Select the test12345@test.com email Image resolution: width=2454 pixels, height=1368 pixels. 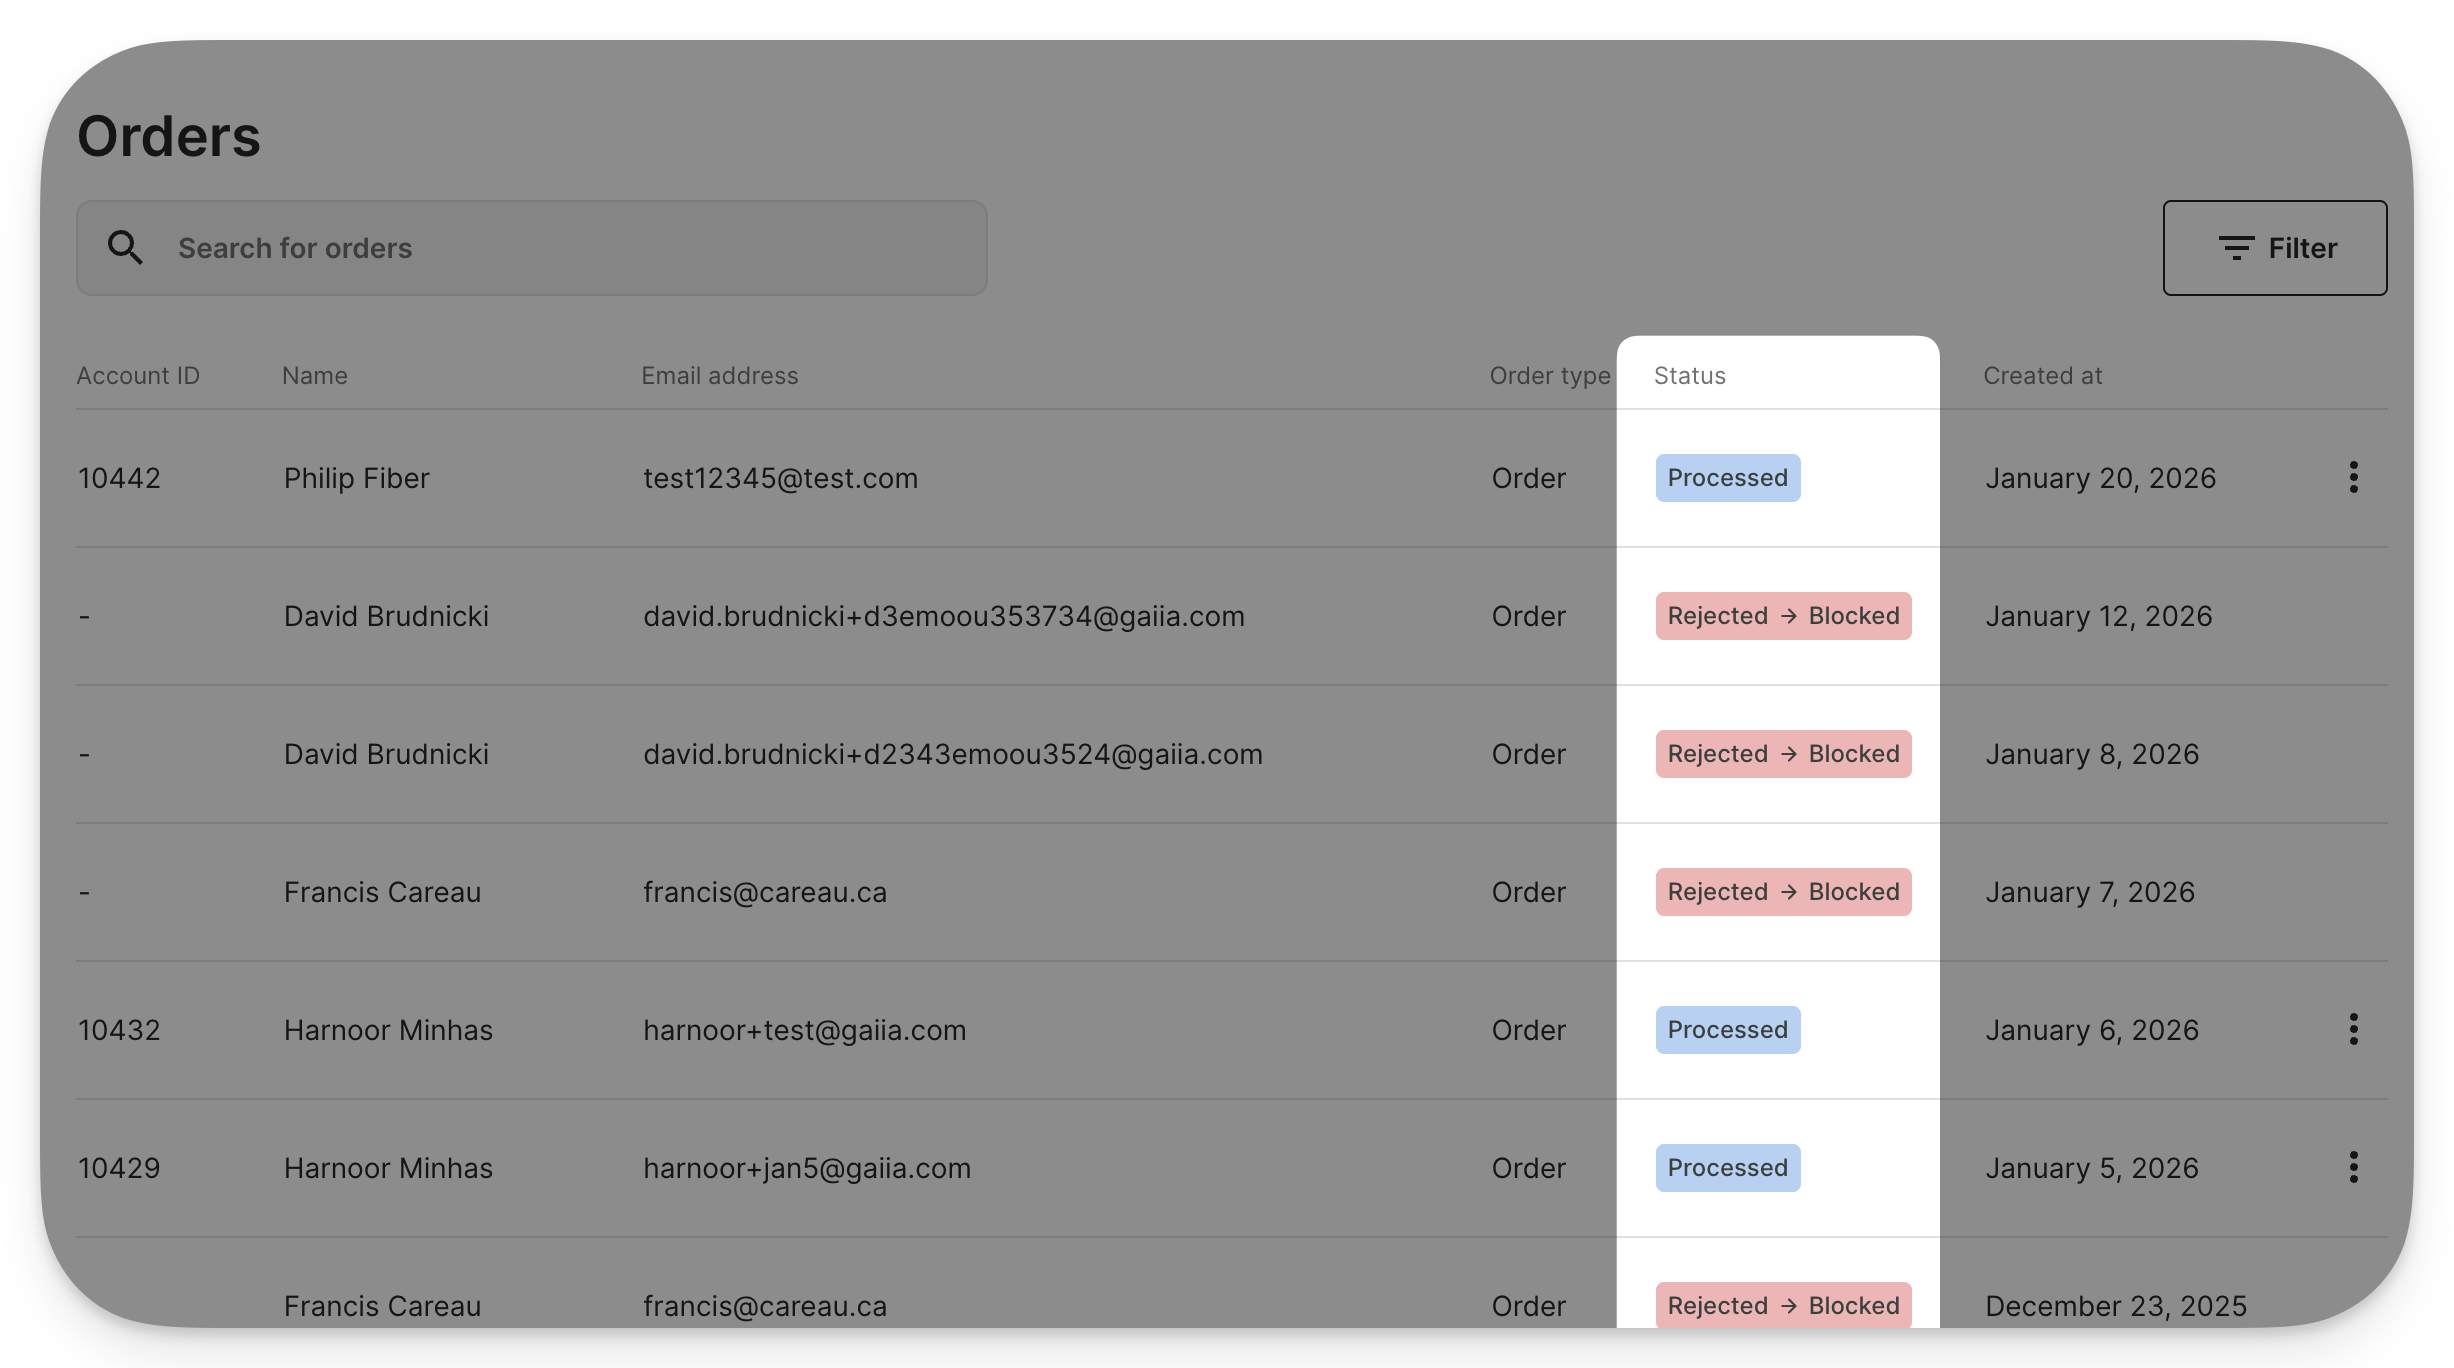780,478
